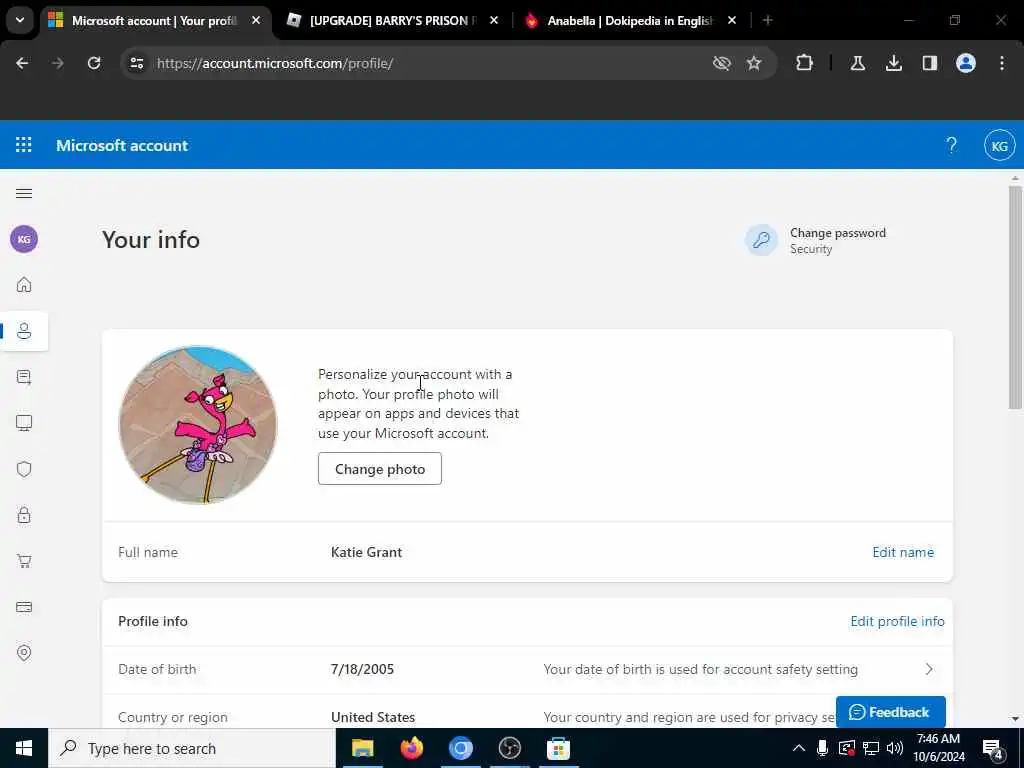Select the Your info person icon
Screen dimensions: 1024x768
point(24,331)
